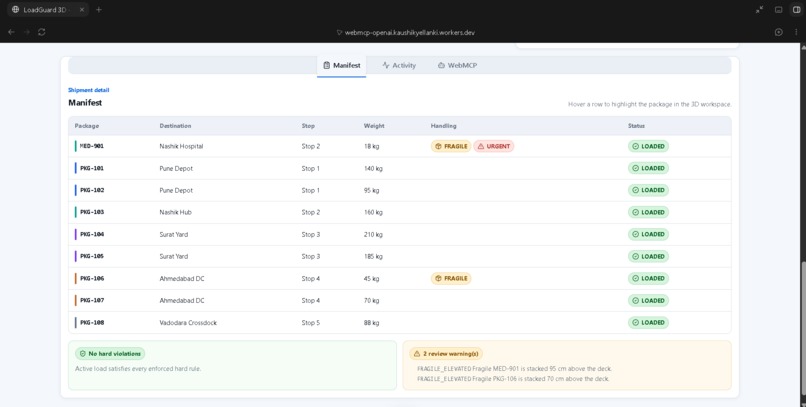Open the WebMCP tab
The width and height of the screenshot is (806, 407).
pyautogui.click(x=457, y=66)
